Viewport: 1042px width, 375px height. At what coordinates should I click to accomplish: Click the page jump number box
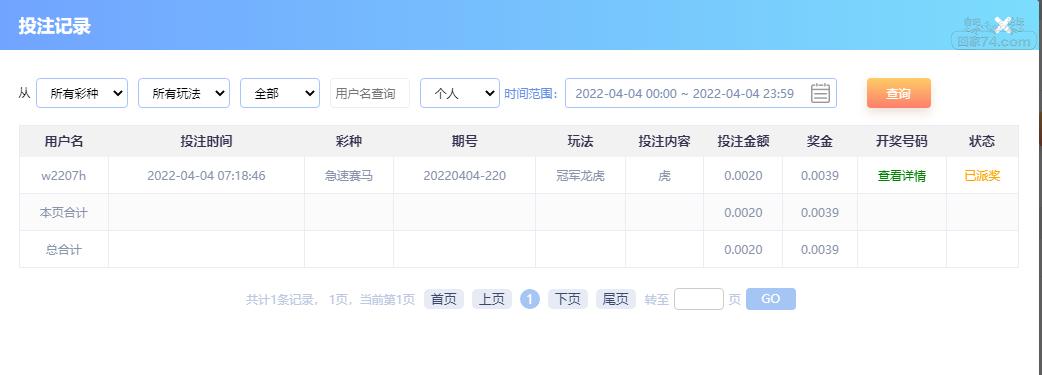tap(698, 299)
